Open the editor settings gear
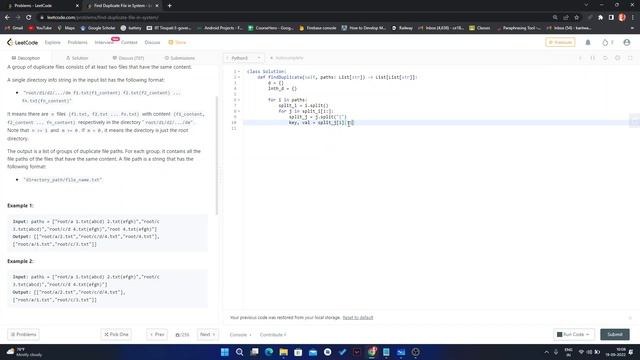This screenshot has width=640, height=360. [618, 58]
